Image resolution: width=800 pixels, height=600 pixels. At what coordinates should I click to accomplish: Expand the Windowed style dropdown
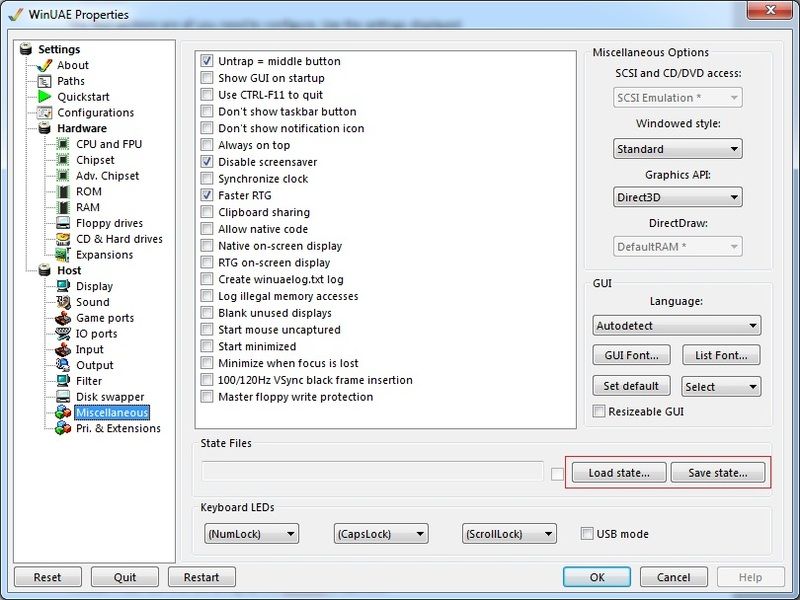click(x=677, y=149)
